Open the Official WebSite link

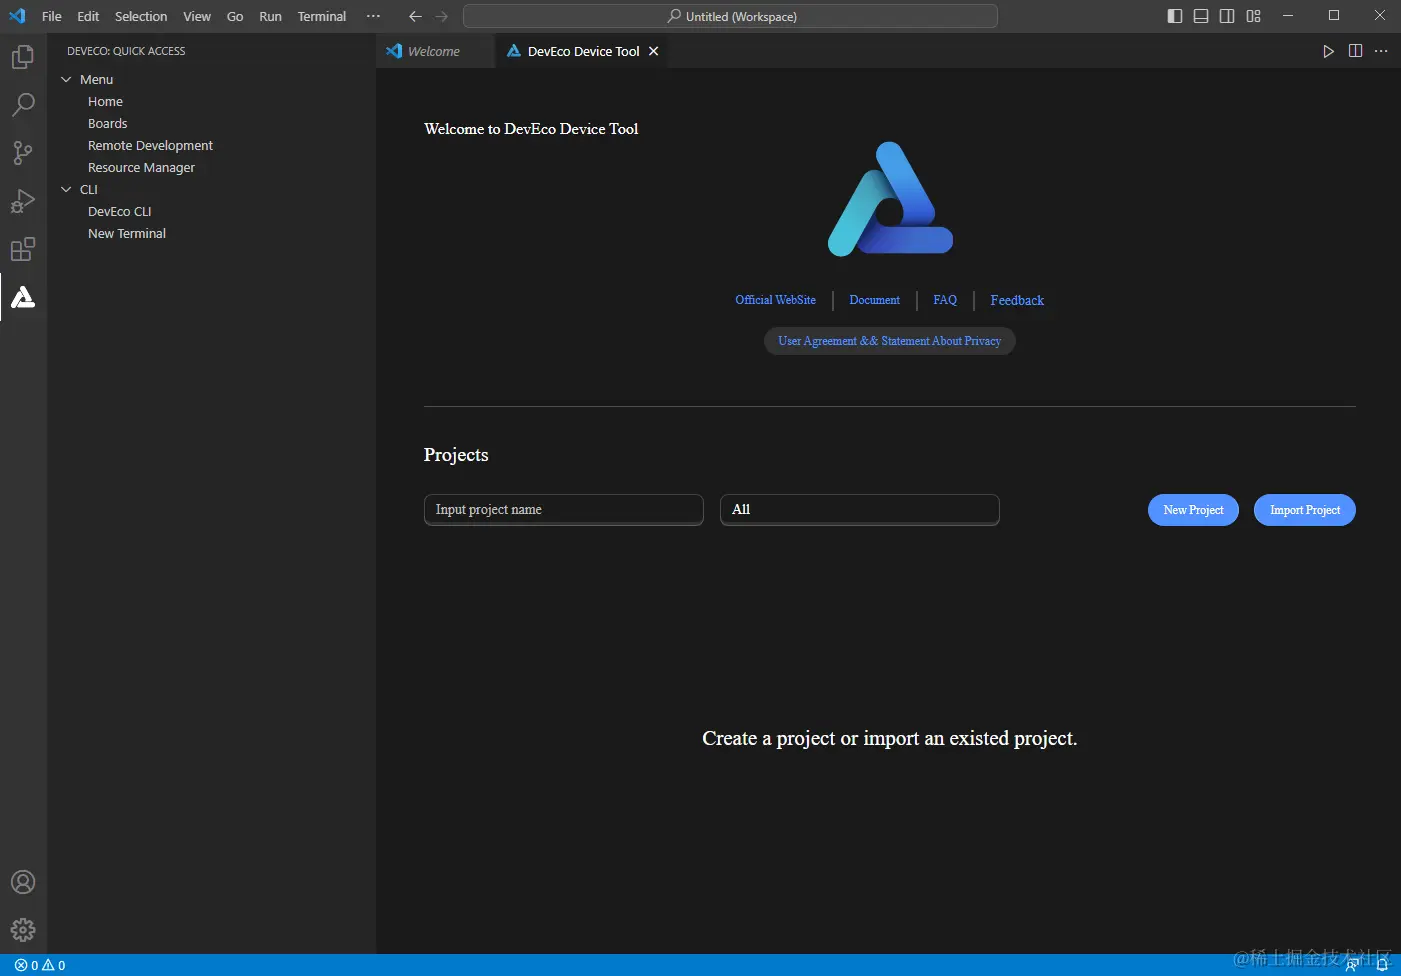tap(775, 300)
